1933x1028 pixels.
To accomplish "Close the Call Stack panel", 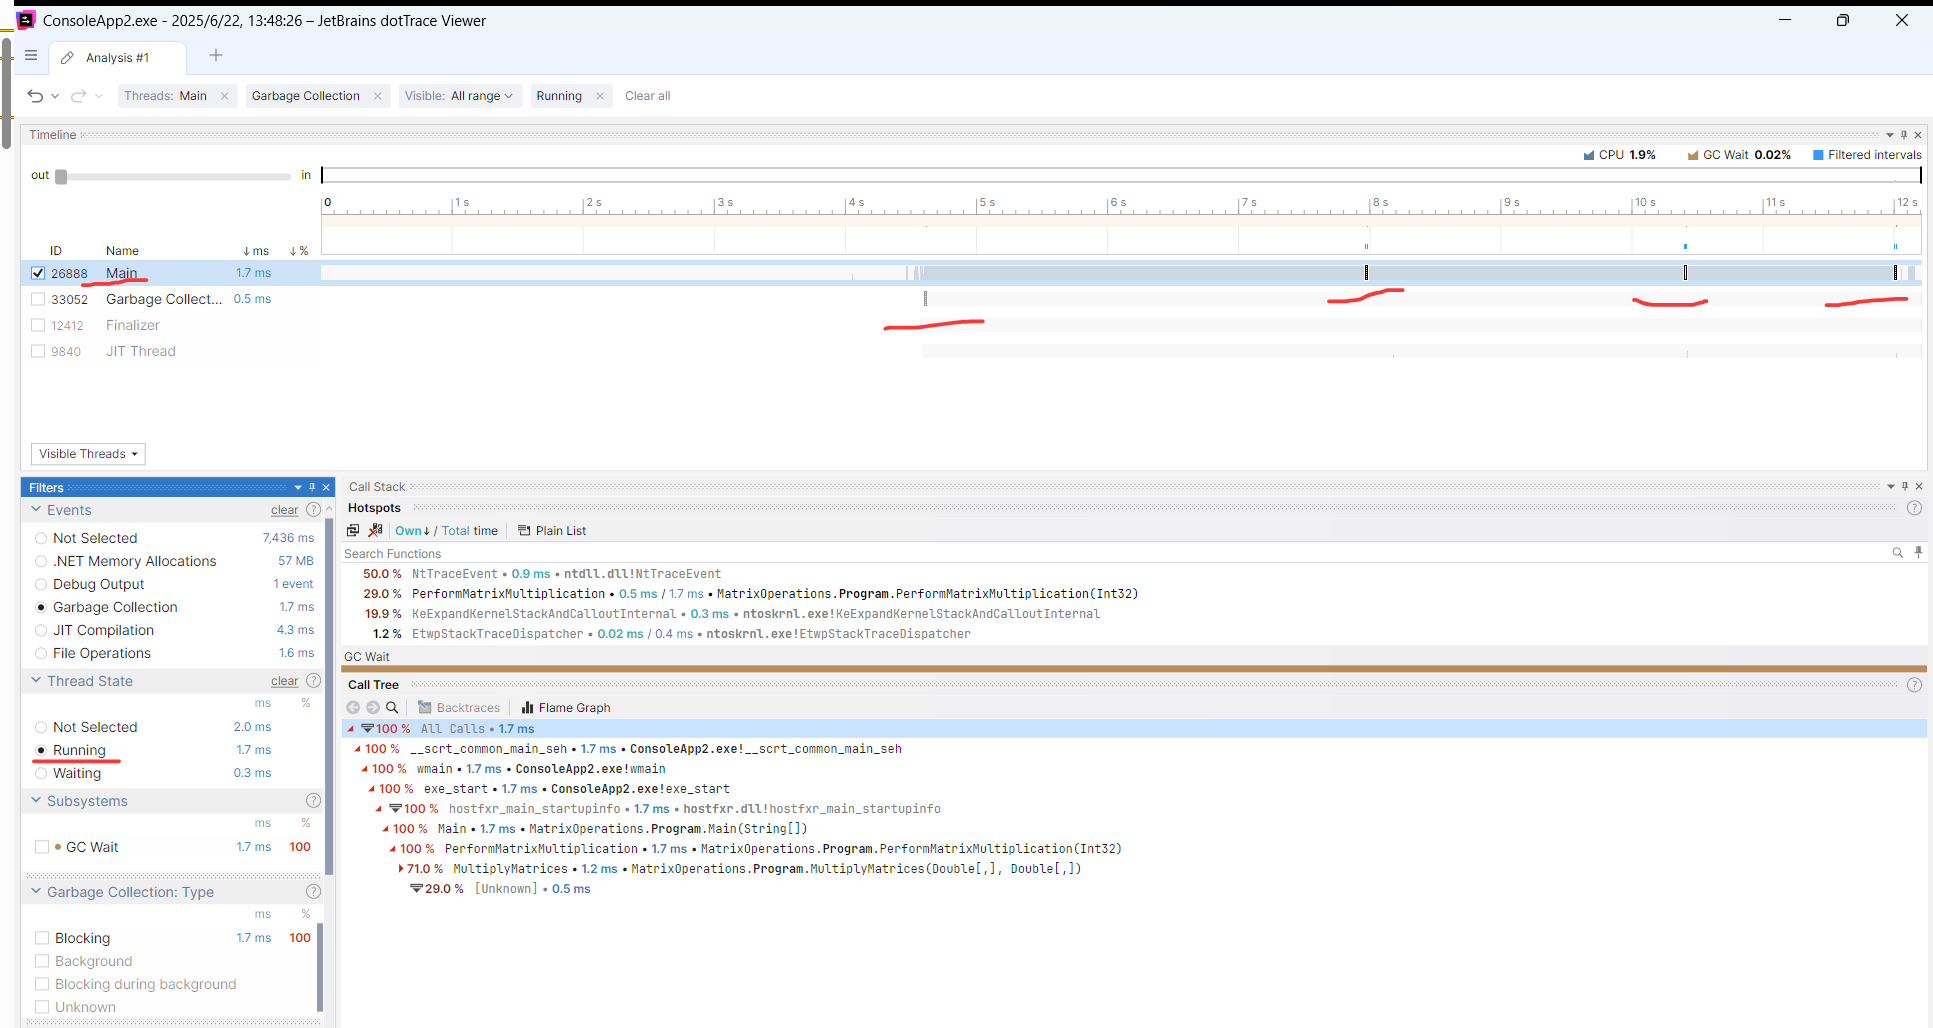I will click(x=1918, y=487).
